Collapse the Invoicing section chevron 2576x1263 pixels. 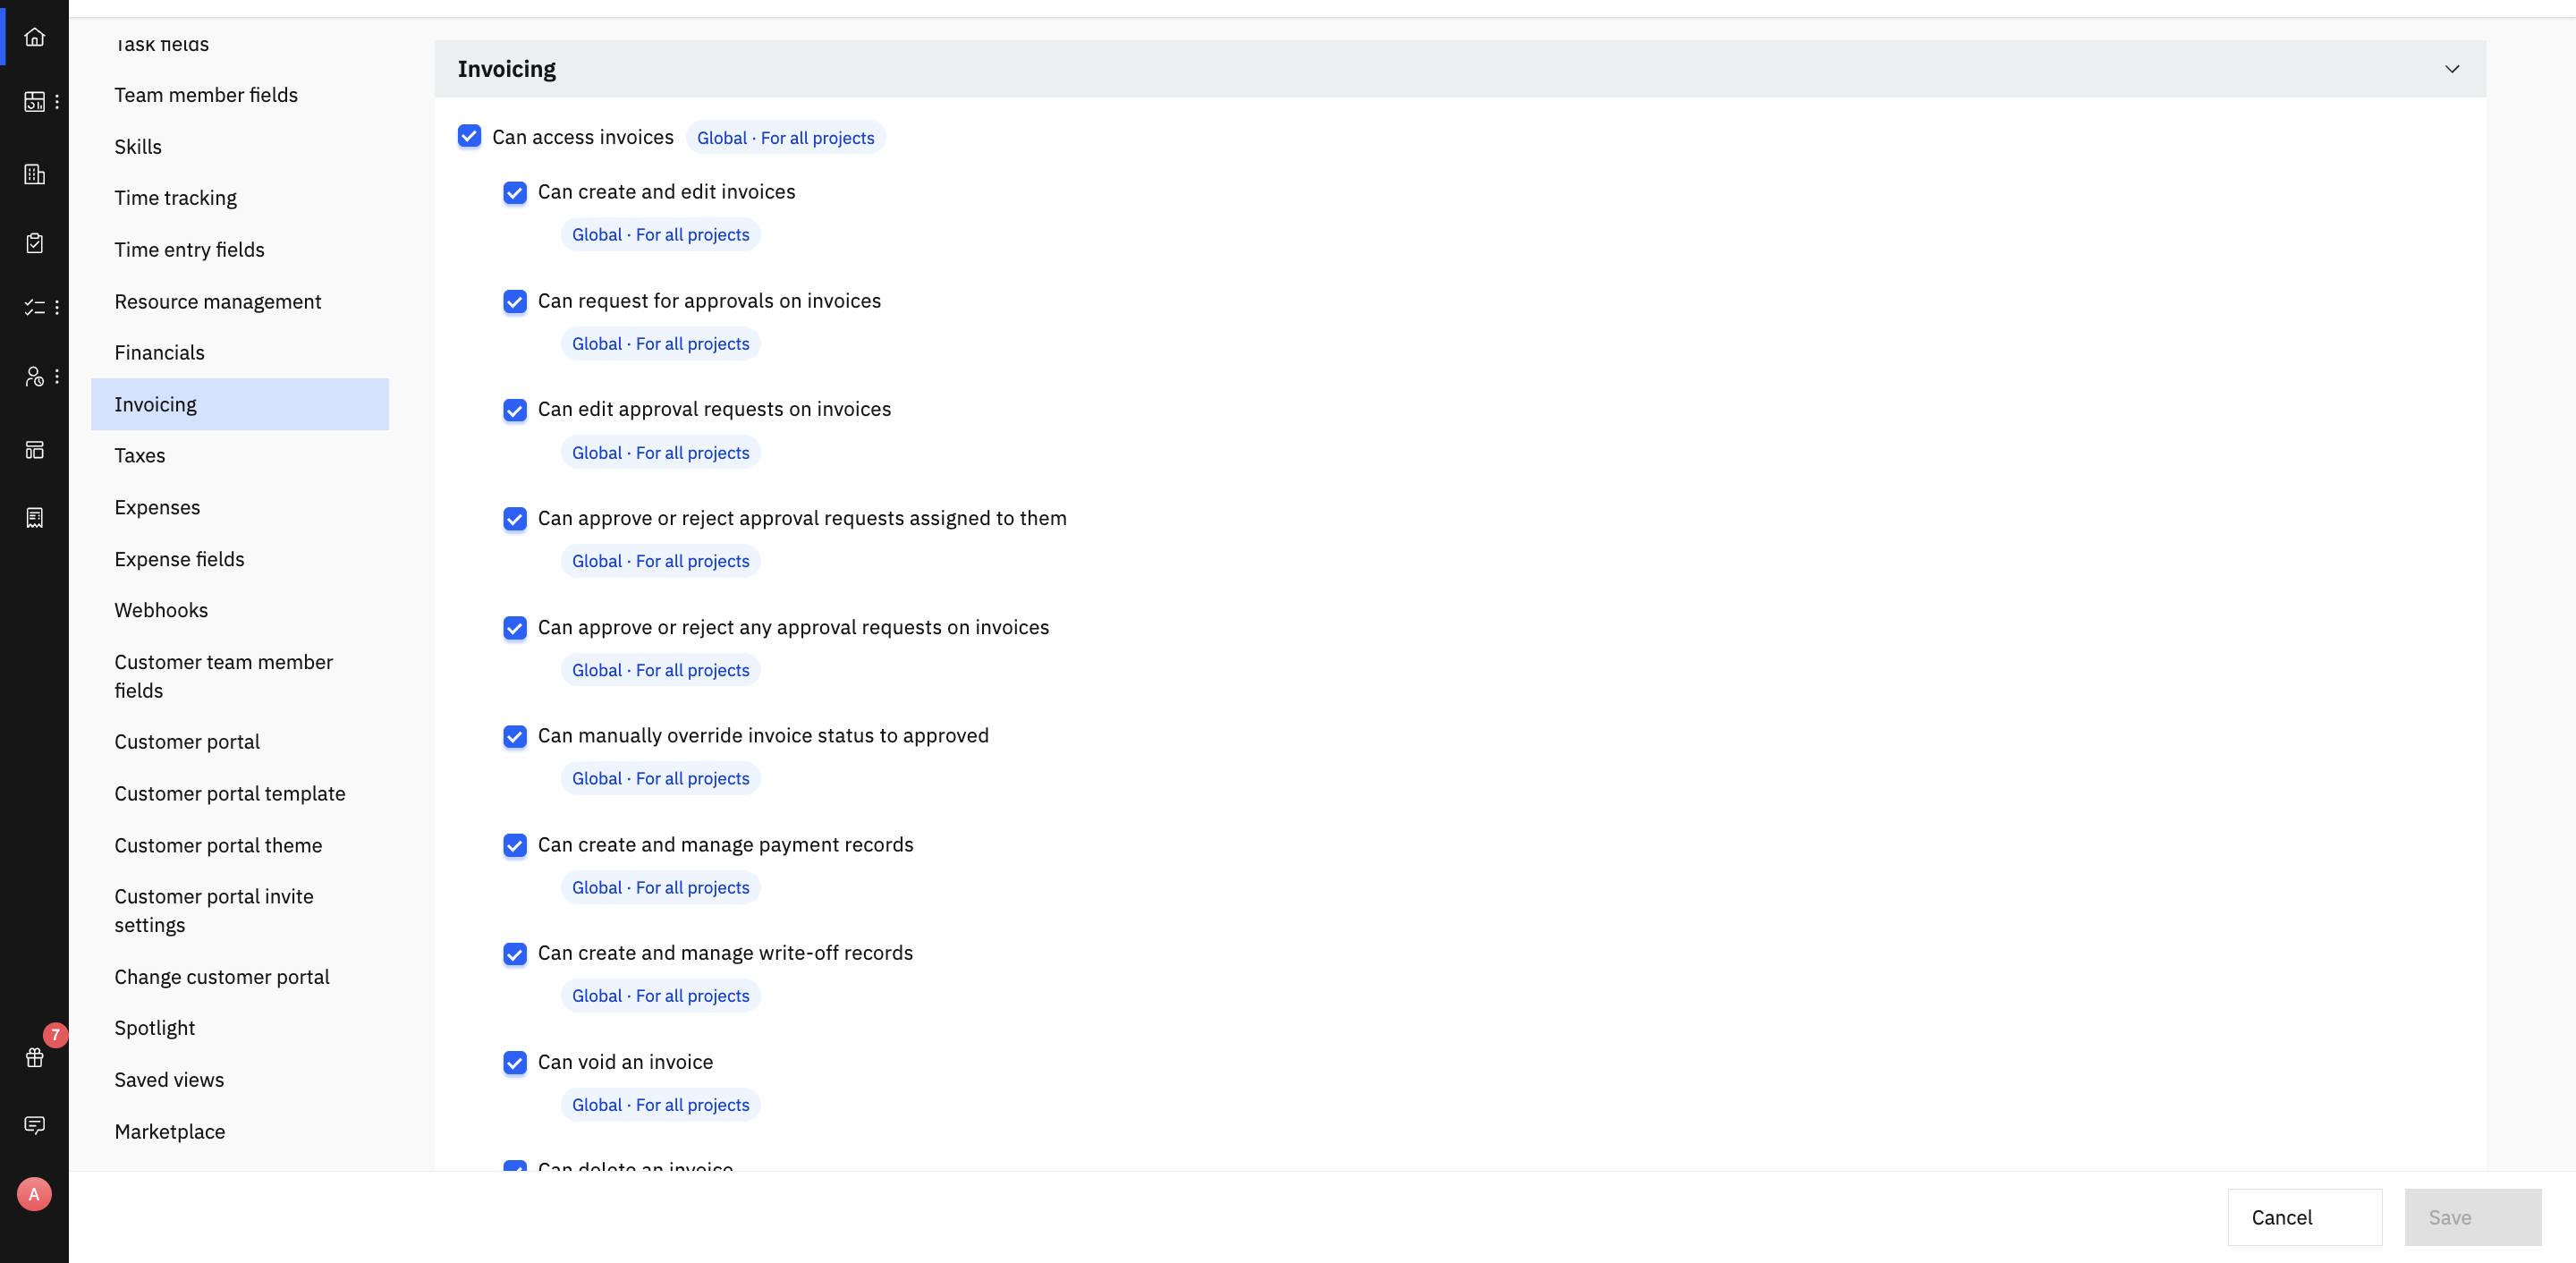tap(2451, 69)
